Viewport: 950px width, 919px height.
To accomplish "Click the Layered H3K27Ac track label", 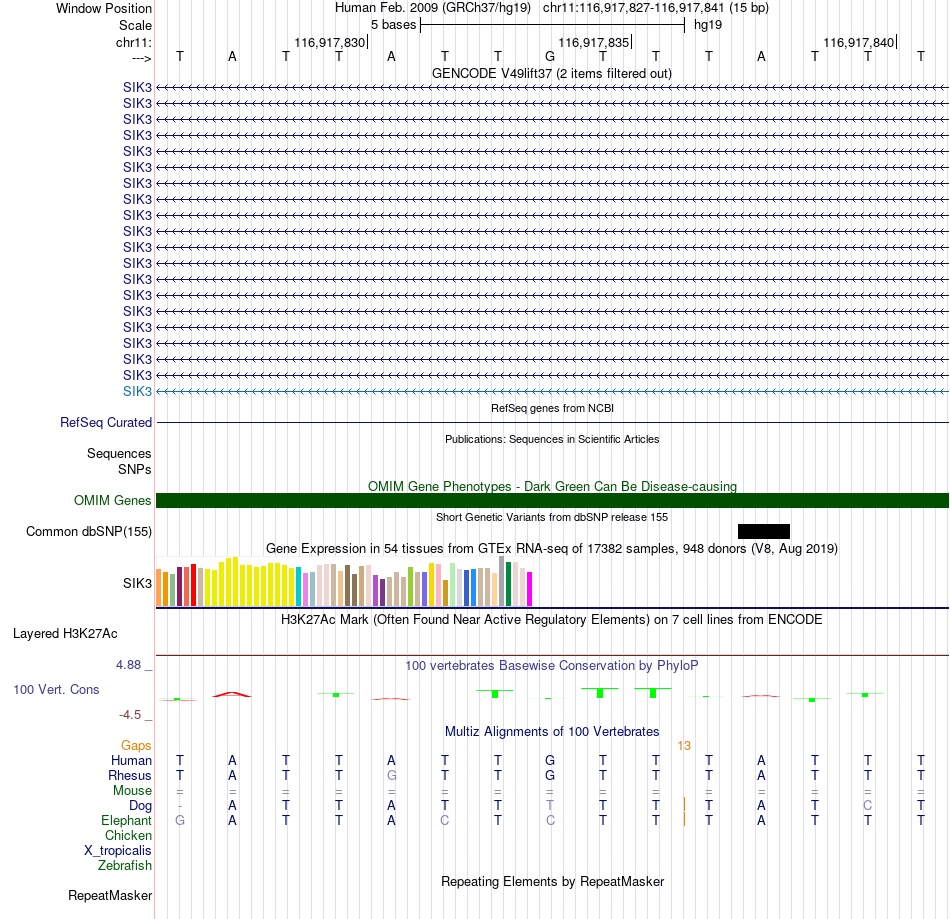I will (x=65, y=634).
